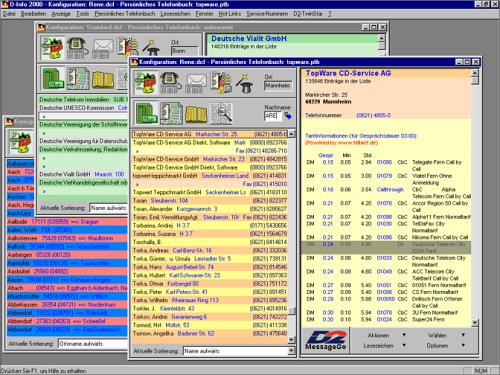Open Lesezeichen menu in menu bar
Image resolution: width=500 pixels, height=375 pixels.
175,14
